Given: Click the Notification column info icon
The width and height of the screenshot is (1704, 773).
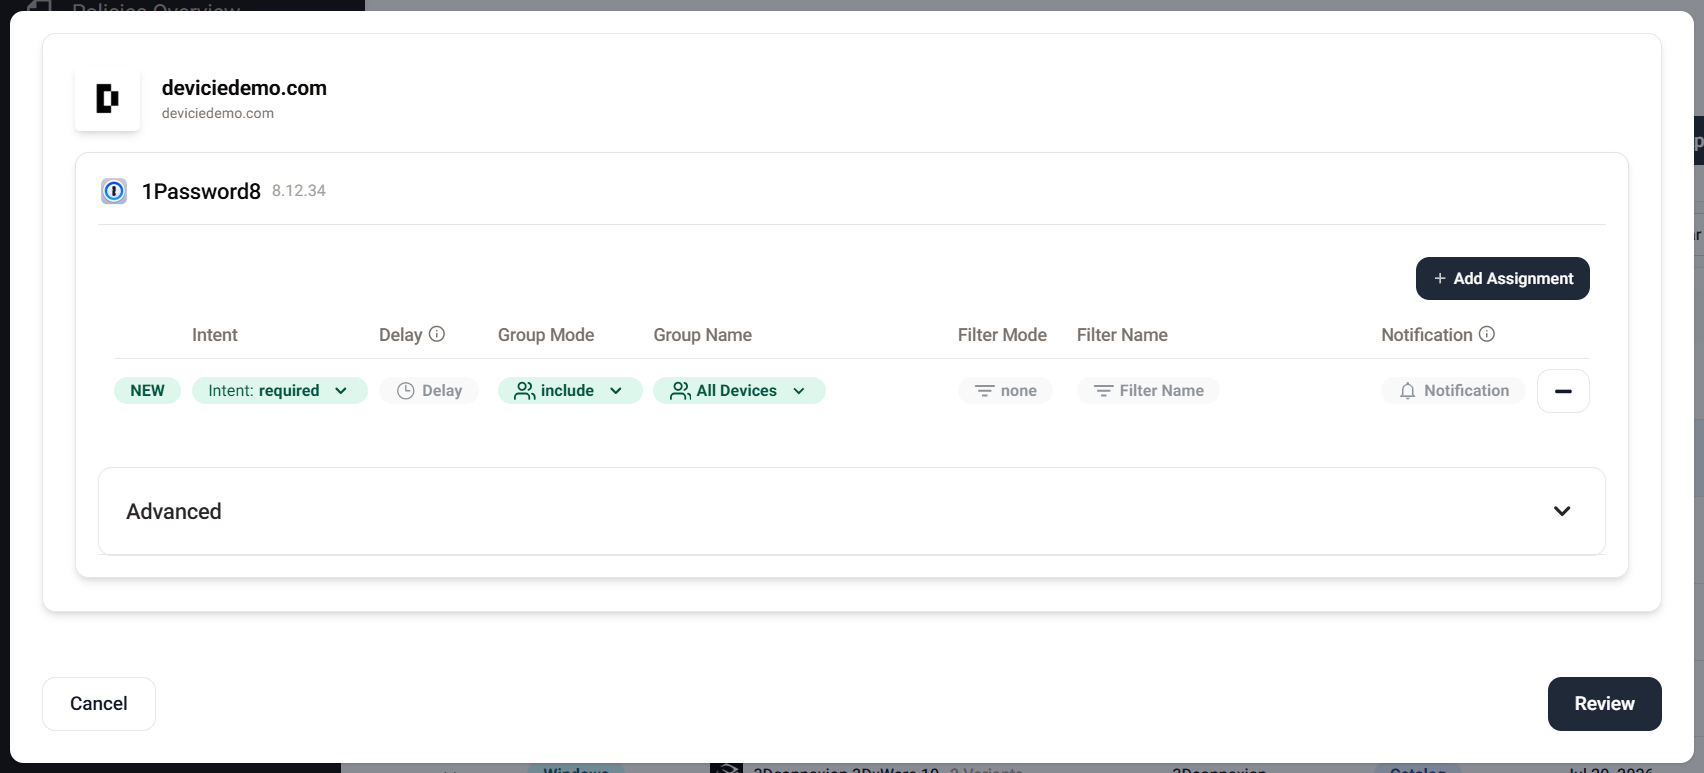Looking at the screenshot, I should pyautogui.click(x=1487, y=334).
